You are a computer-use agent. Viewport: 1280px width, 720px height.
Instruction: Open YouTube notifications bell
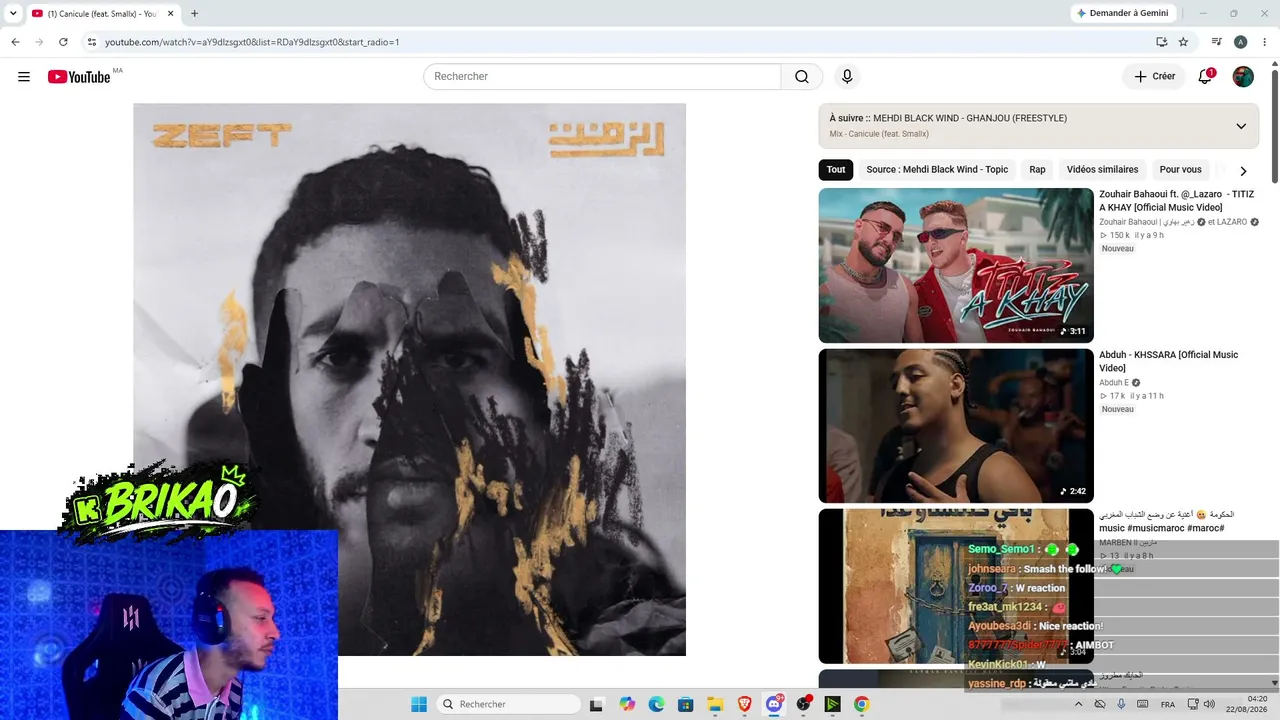coord(1205,77)
